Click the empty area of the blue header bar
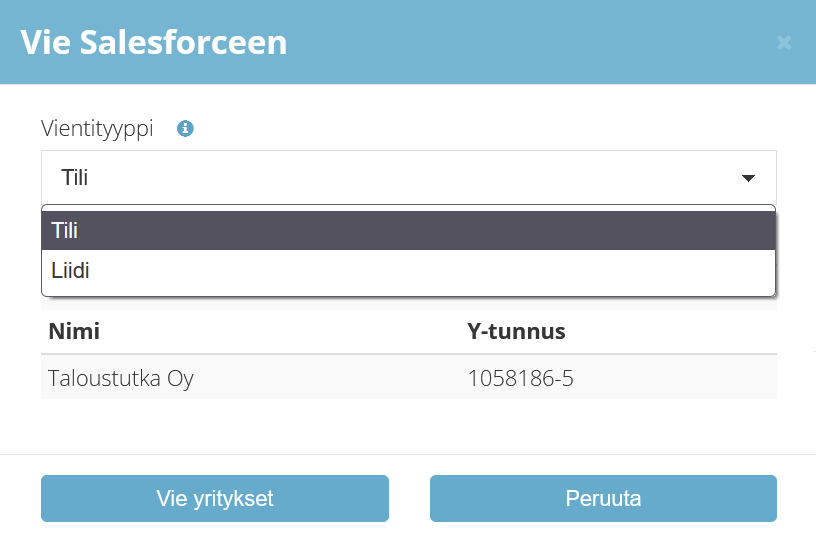The width and height of the screenshot is (816, 540). (x=520, y=42)
